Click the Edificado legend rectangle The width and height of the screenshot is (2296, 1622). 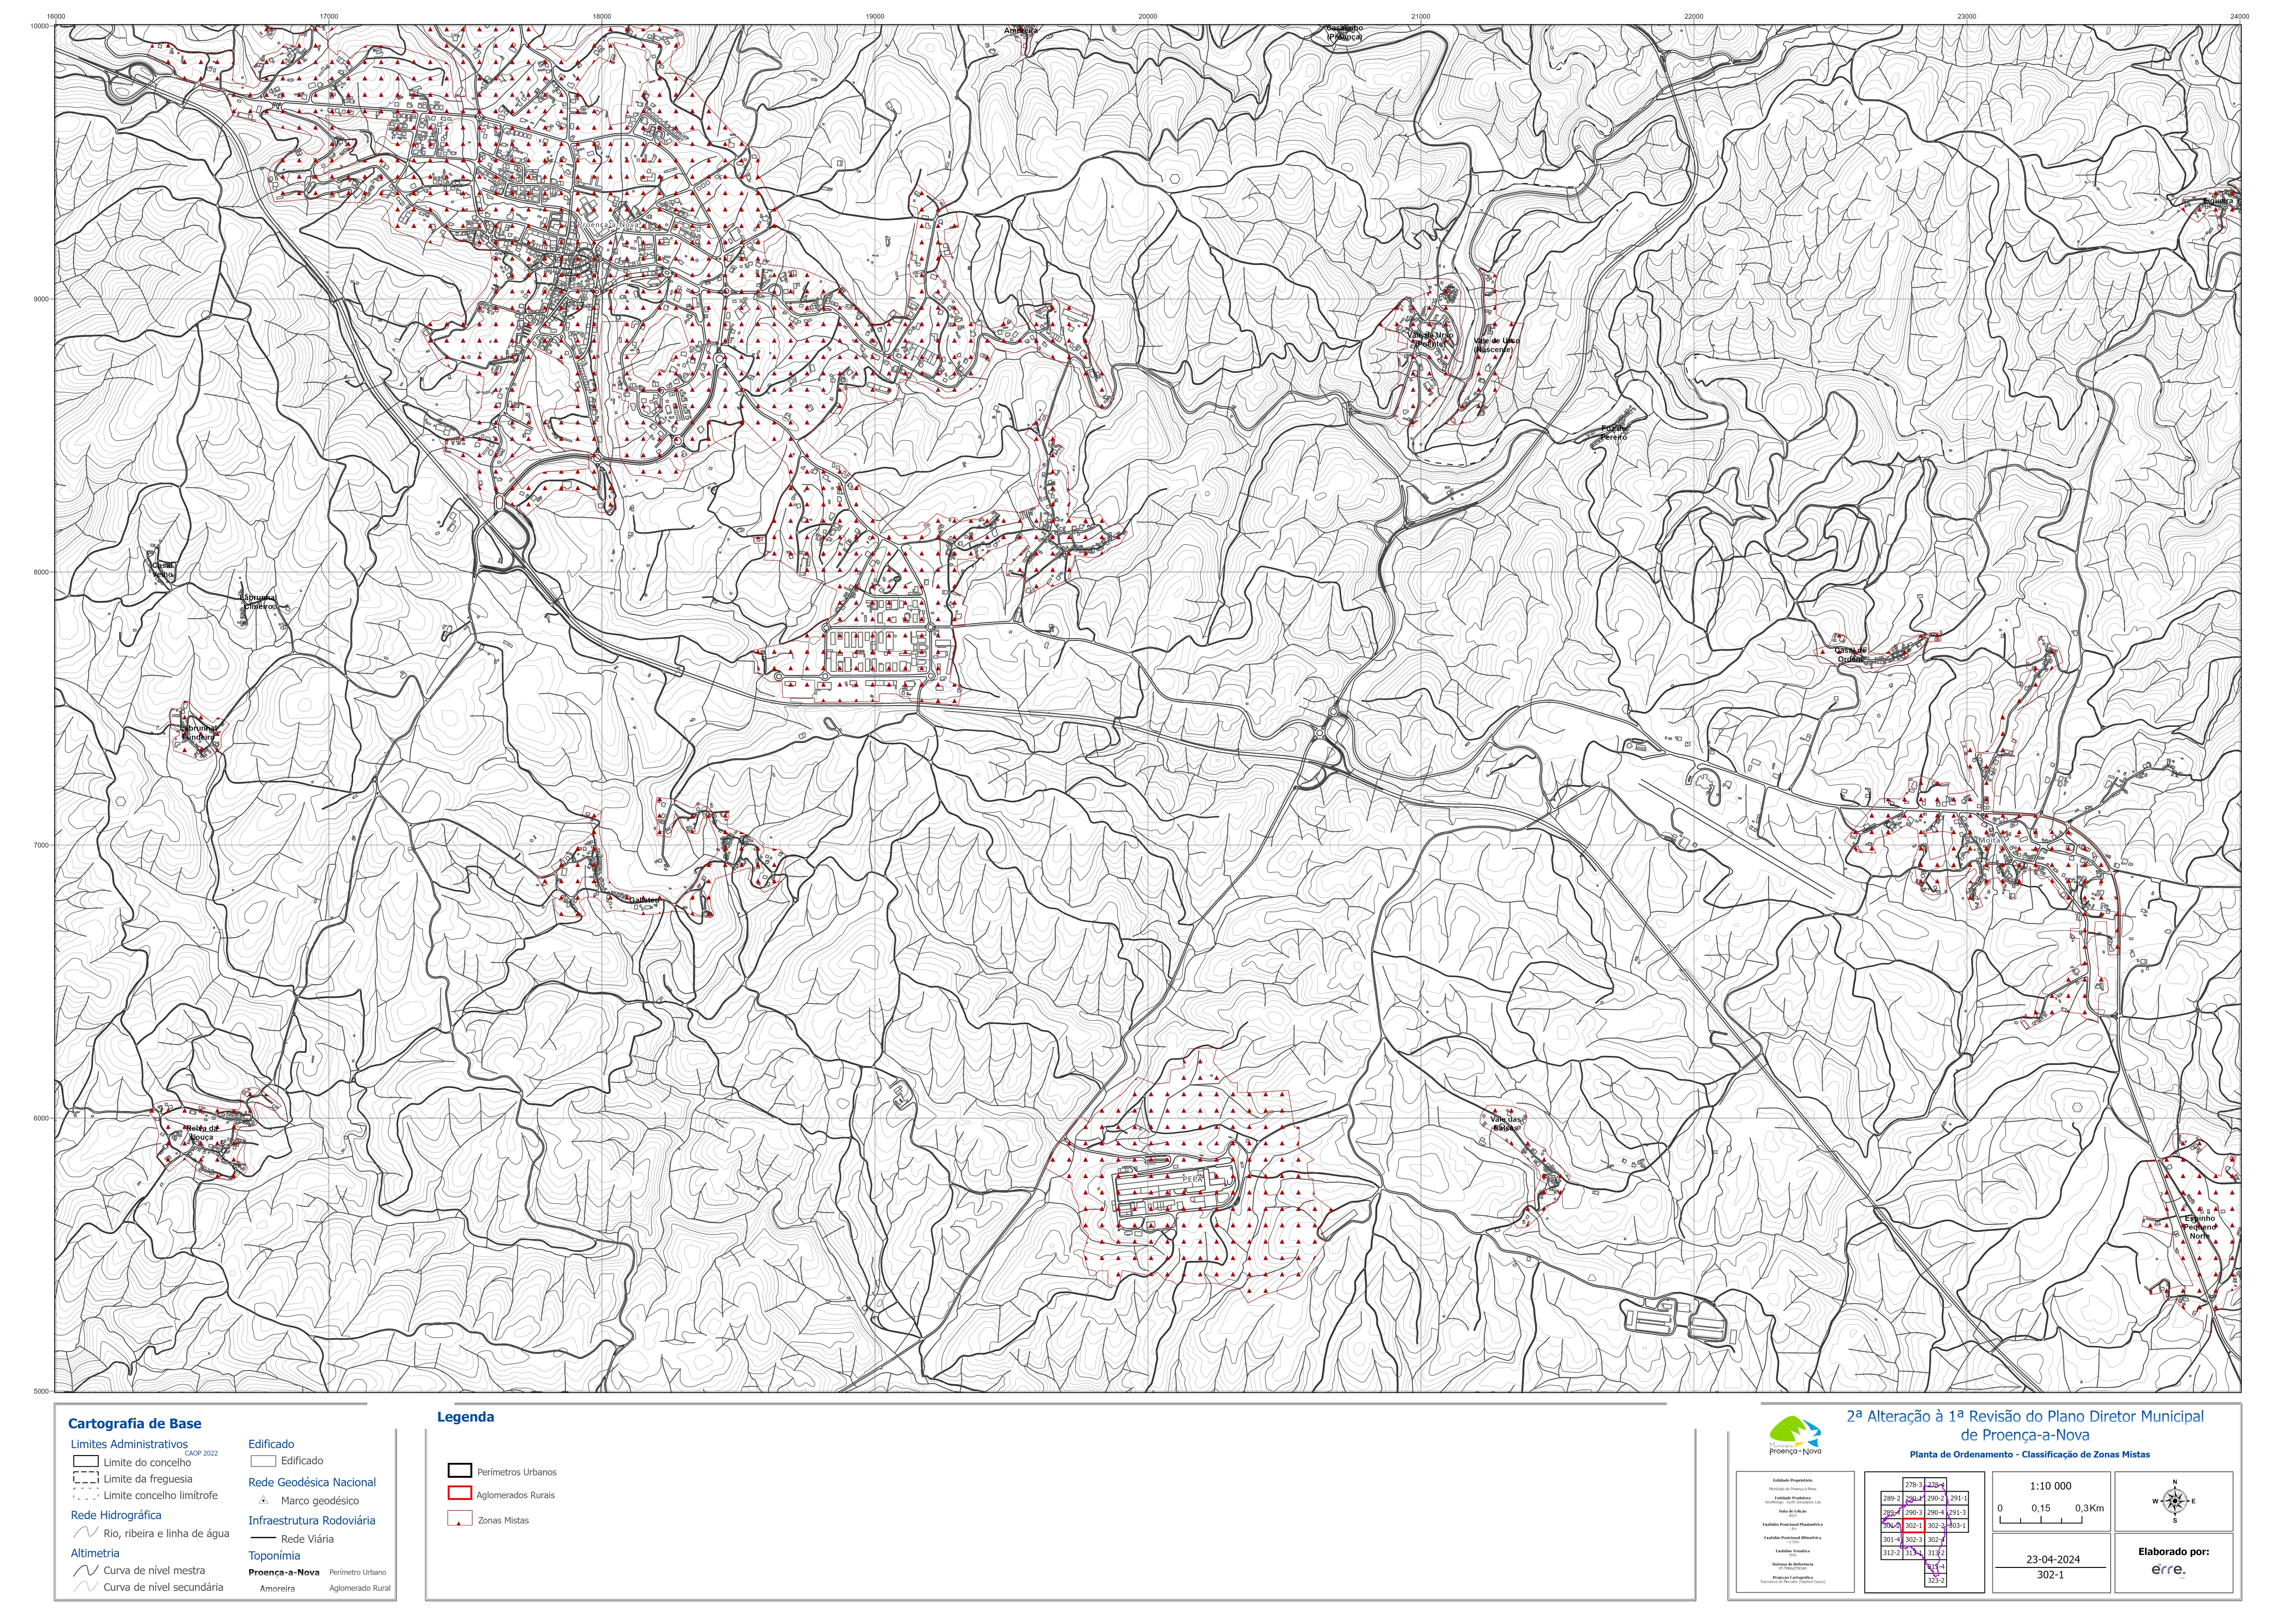click(262, 1461)
